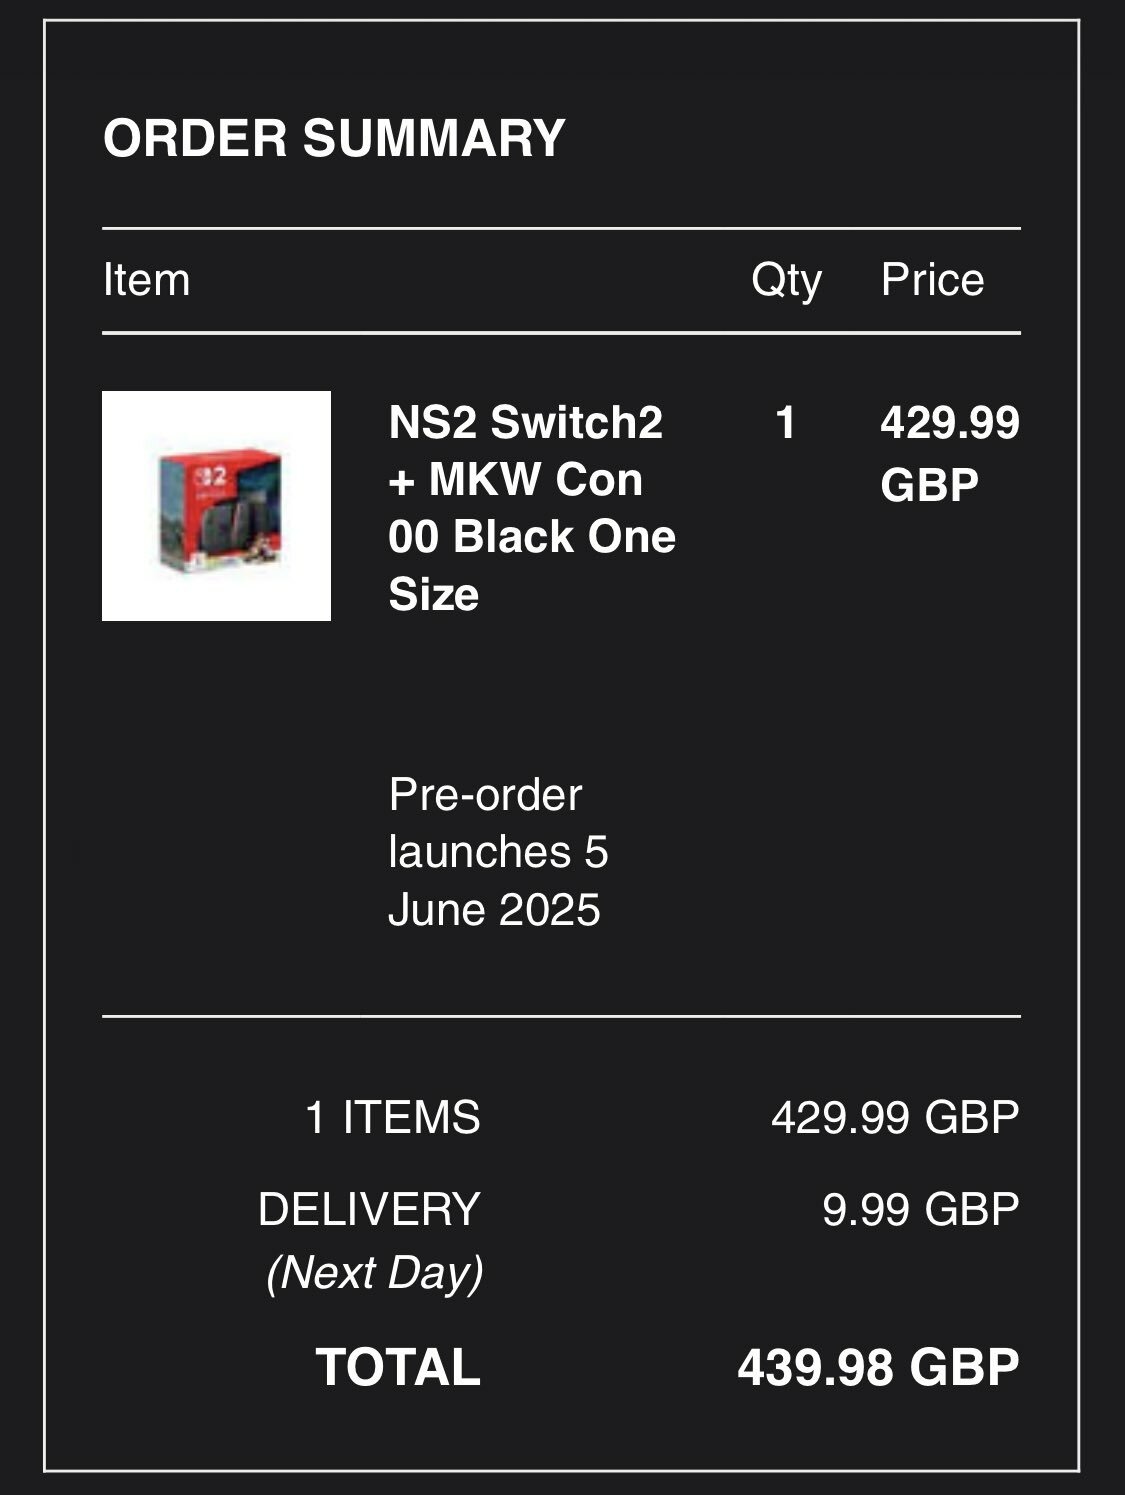
Task: Click the 1 ITEMS label
Action: [392, 1117]
